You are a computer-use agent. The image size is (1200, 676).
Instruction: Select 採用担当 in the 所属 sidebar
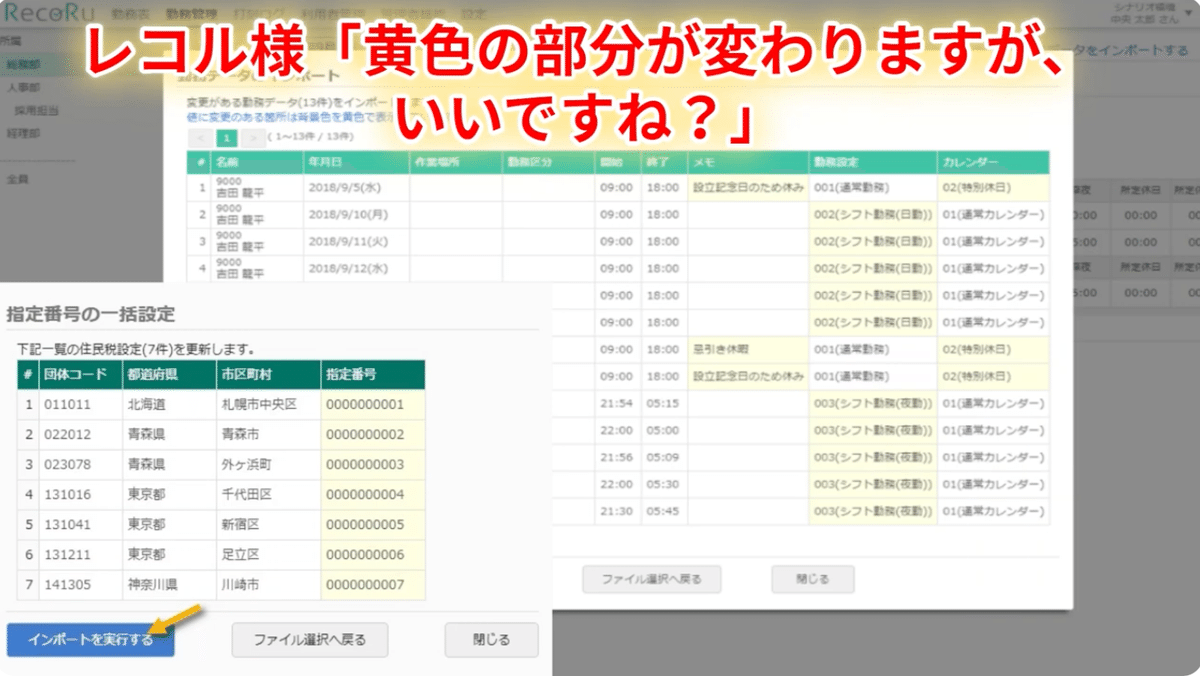coord(36,110)
